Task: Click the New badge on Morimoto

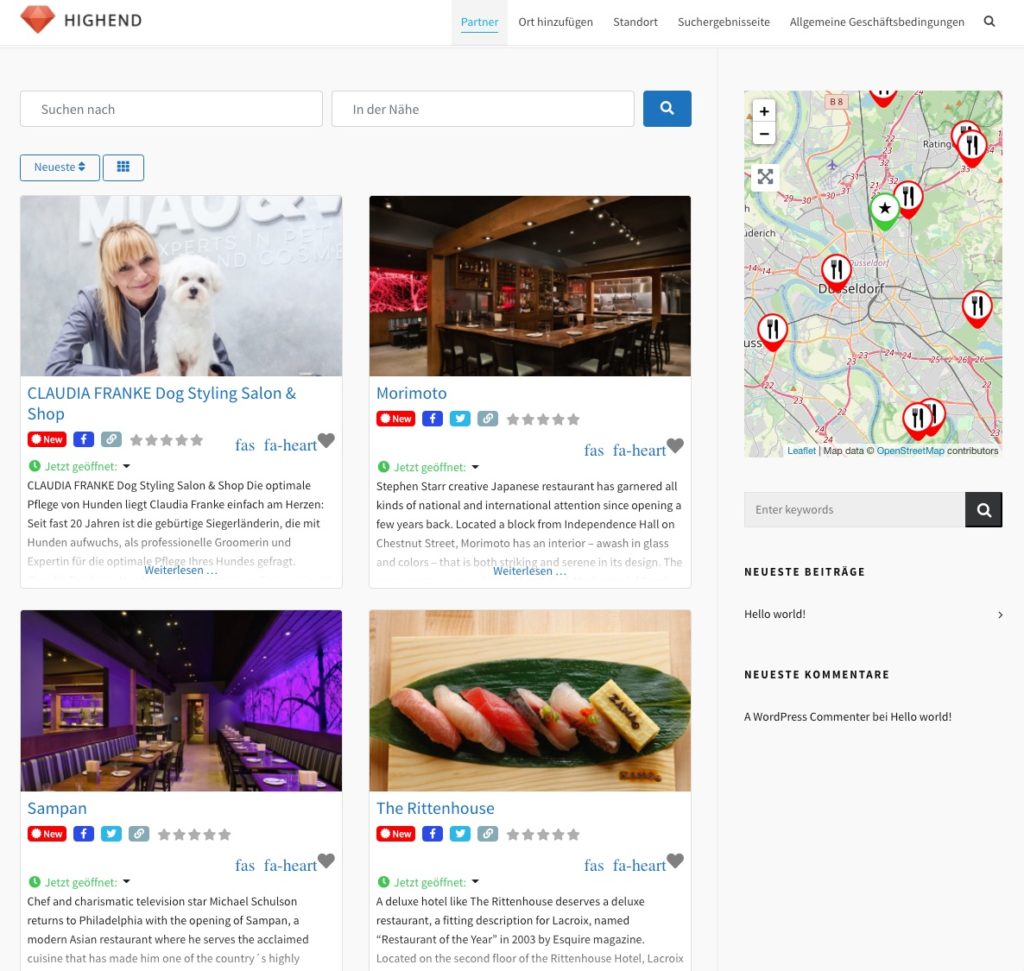Action: [396, 419]
